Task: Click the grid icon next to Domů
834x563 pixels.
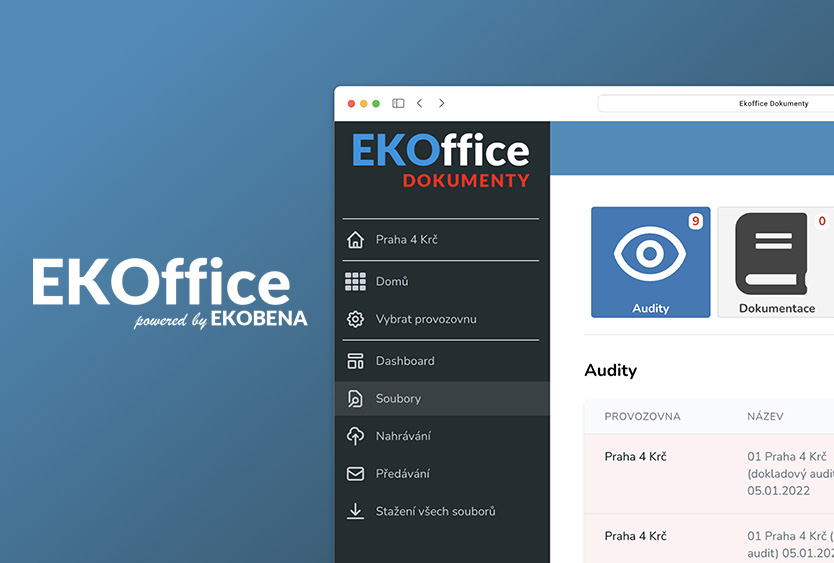Action: click(x=355, y=282)
